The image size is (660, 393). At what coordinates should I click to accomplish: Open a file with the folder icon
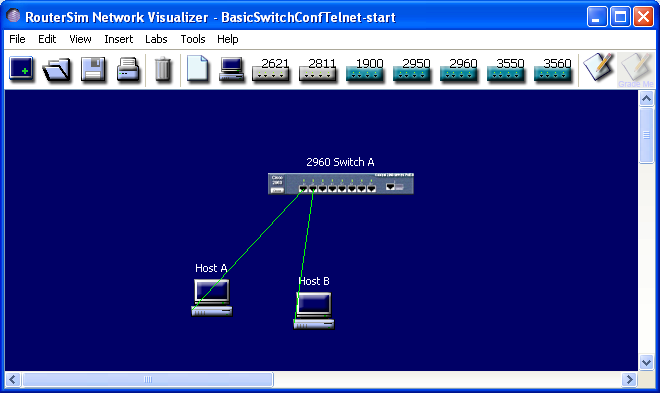click(56, 69)
